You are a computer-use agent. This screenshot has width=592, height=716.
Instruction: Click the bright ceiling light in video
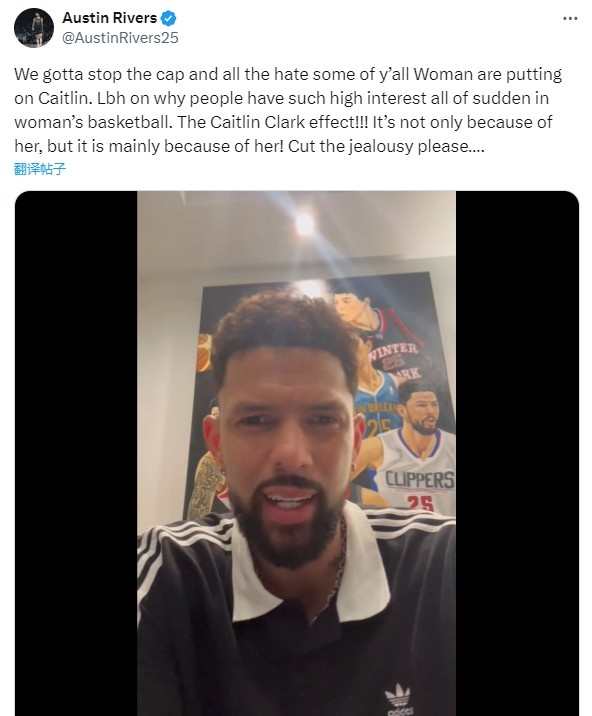tap(305, 224)
